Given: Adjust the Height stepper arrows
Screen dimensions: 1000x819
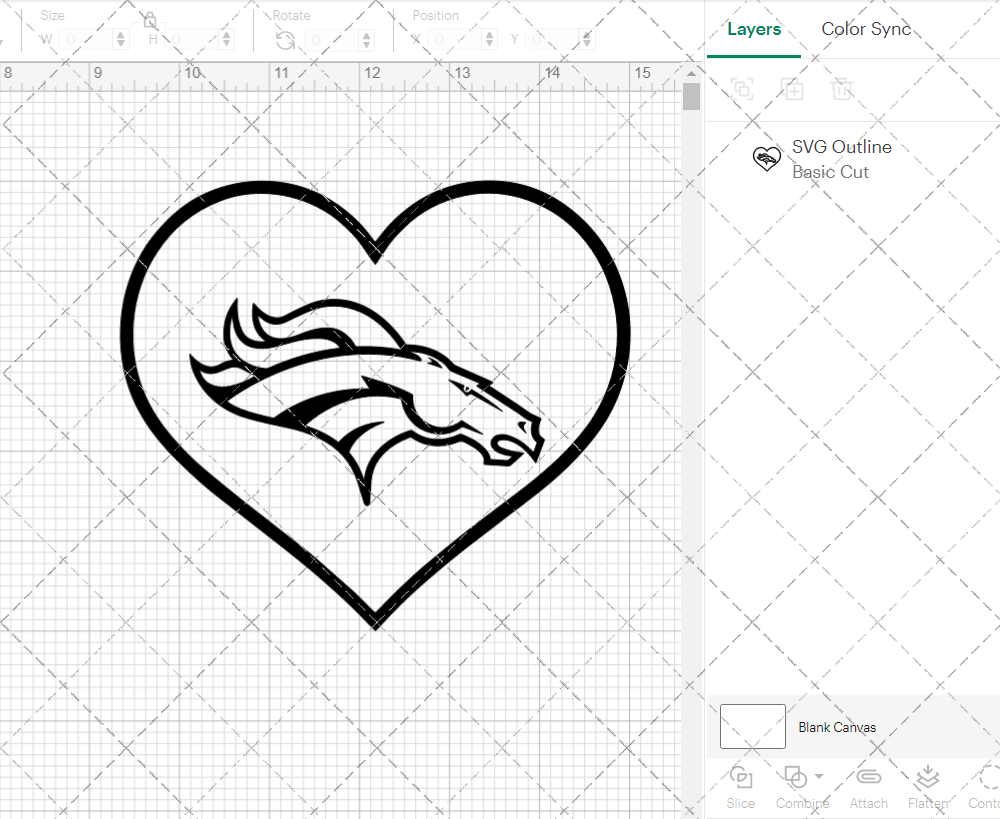Looking at the screenshot, I should click(x=226, y=40).
